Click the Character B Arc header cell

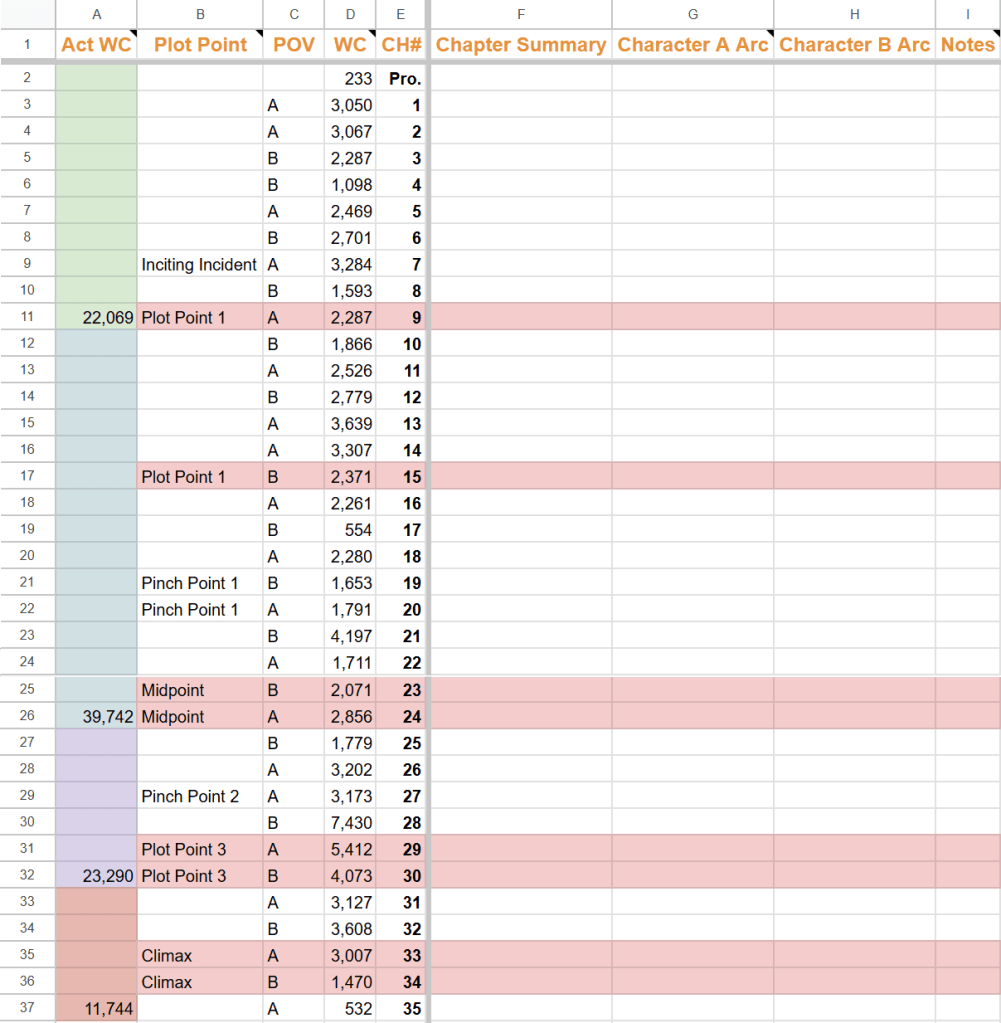click(854, 45)
